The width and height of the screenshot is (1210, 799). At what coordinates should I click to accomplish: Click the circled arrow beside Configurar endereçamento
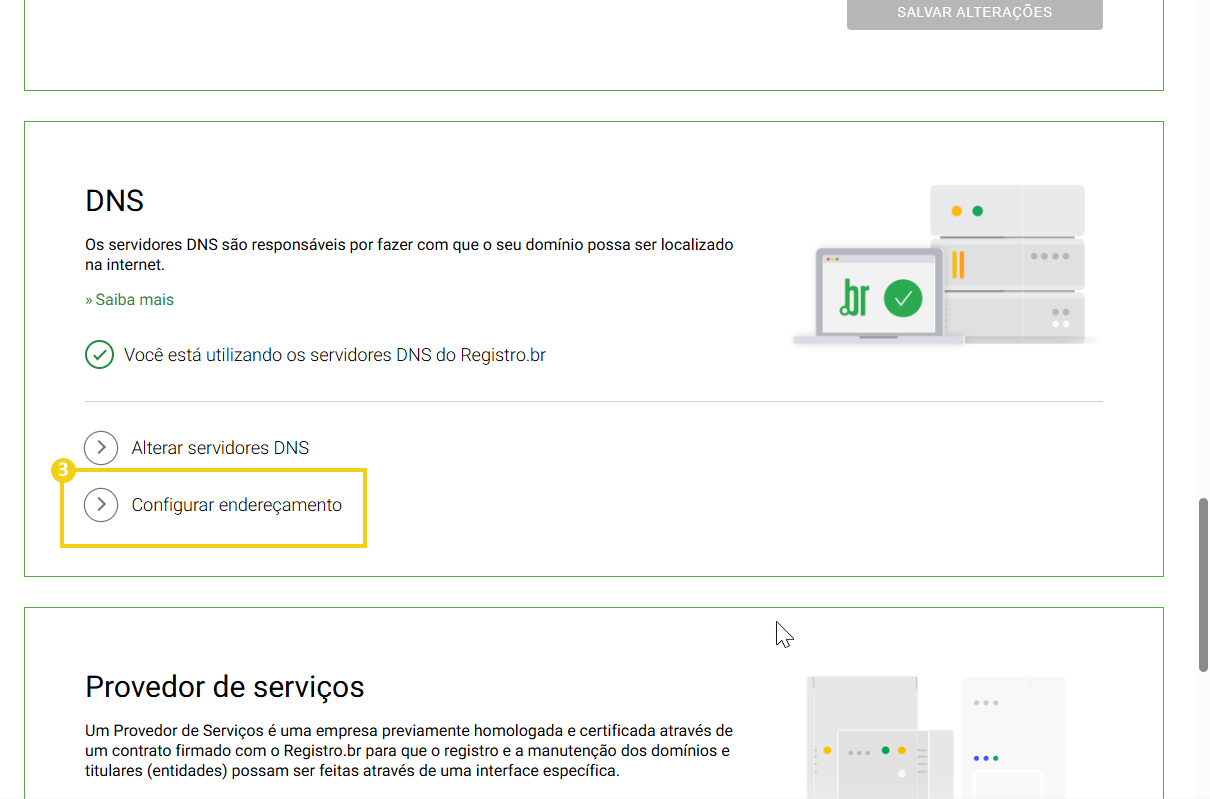point(100,505)
